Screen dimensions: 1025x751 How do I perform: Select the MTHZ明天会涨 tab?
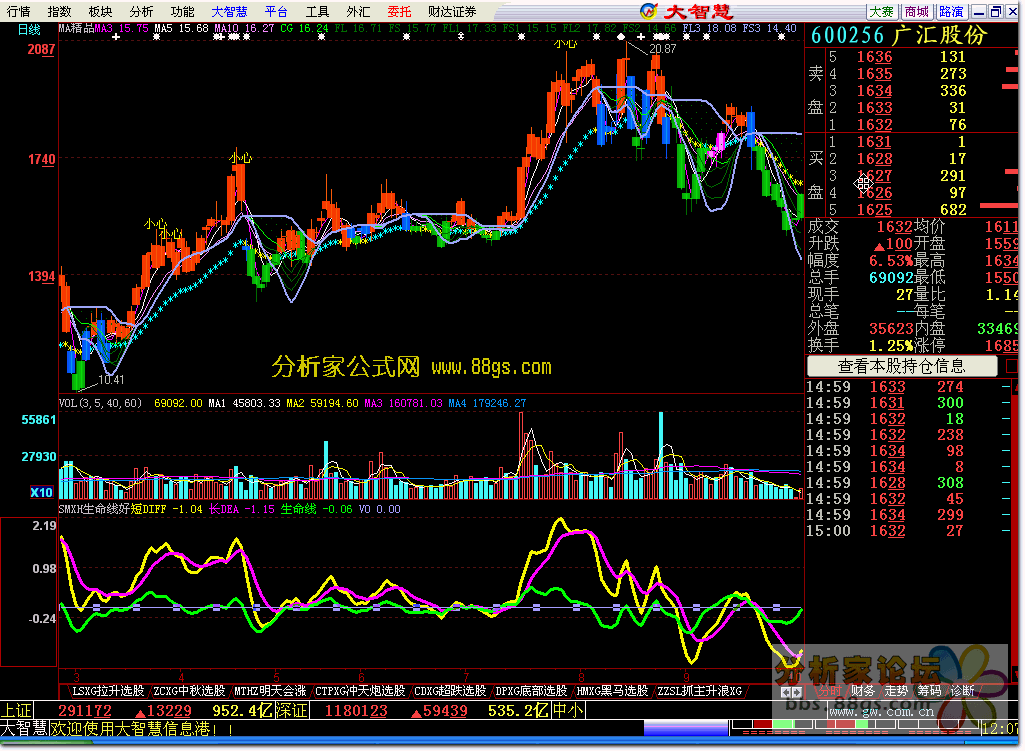(x=270, y=691)
